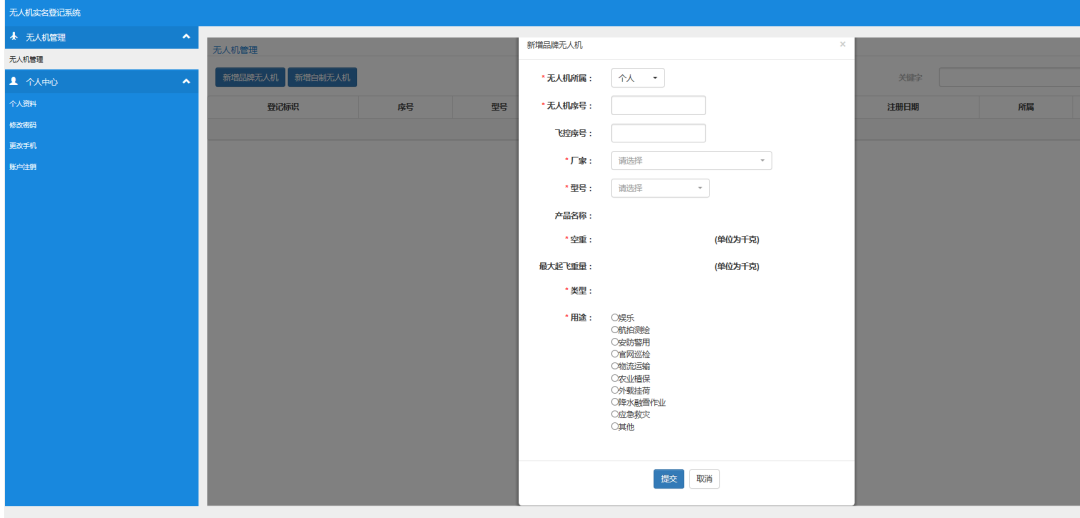Open the 厂家 dropdown
Viewport: 1080px width, 518px height.
(x=691, y=160)
